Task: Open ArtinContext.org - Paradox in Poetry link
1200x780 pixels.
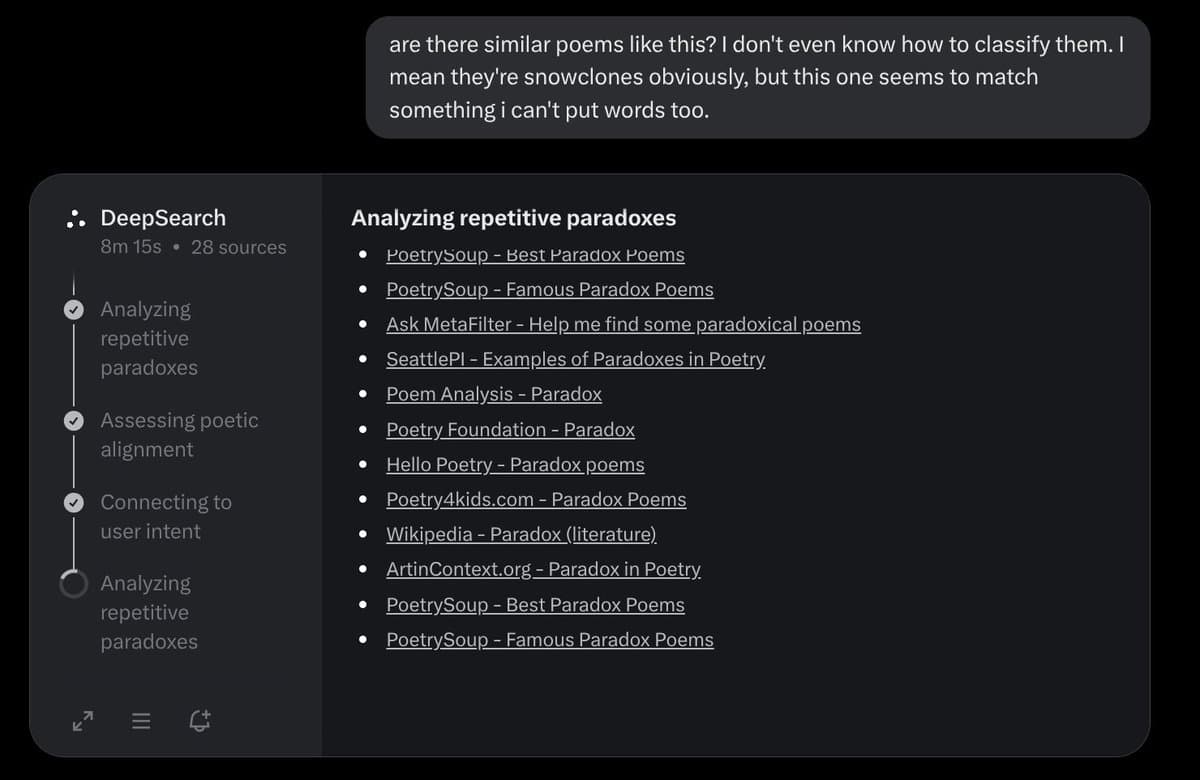Action: [543, 569]
